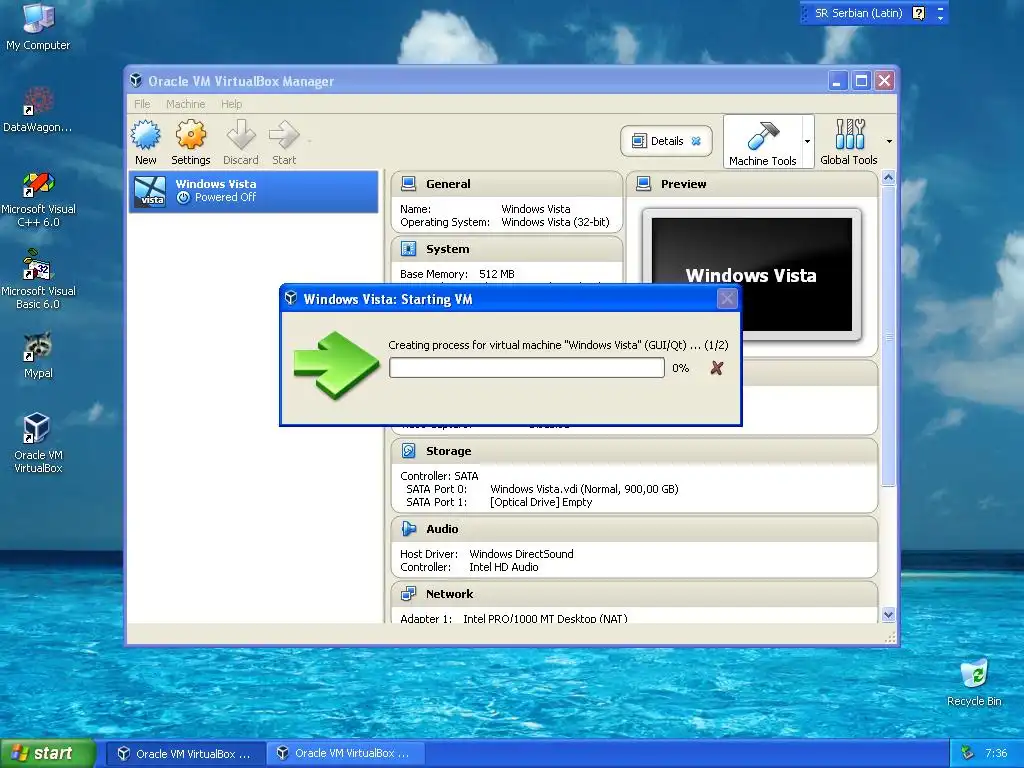Open Settings via the gear icon
This screenshot has width=1024, height=768.
pos(191,135)
